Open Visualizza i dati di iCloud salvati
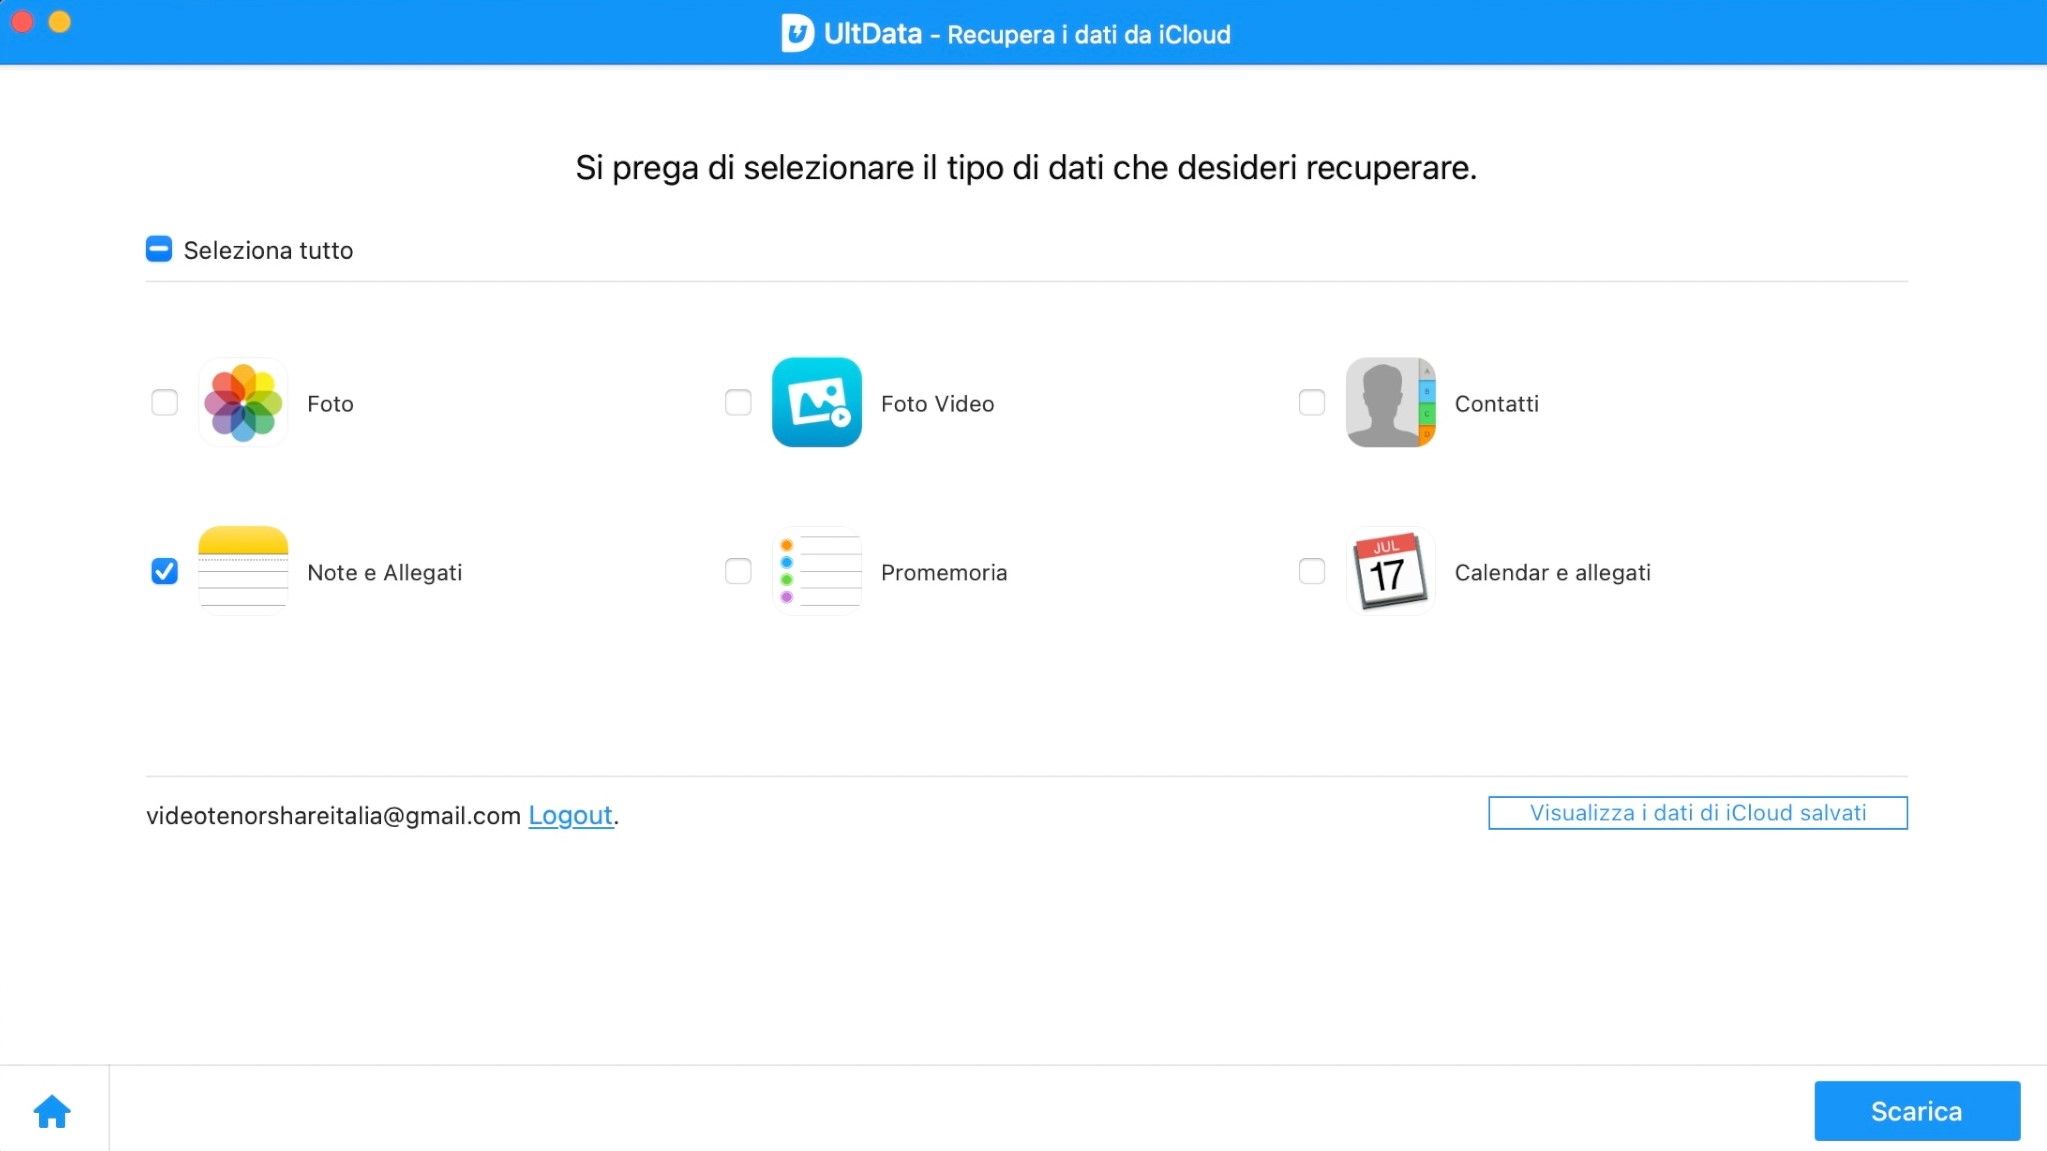The height and width of the screenshot is (1151, 2047). (x=1698, y=813)
